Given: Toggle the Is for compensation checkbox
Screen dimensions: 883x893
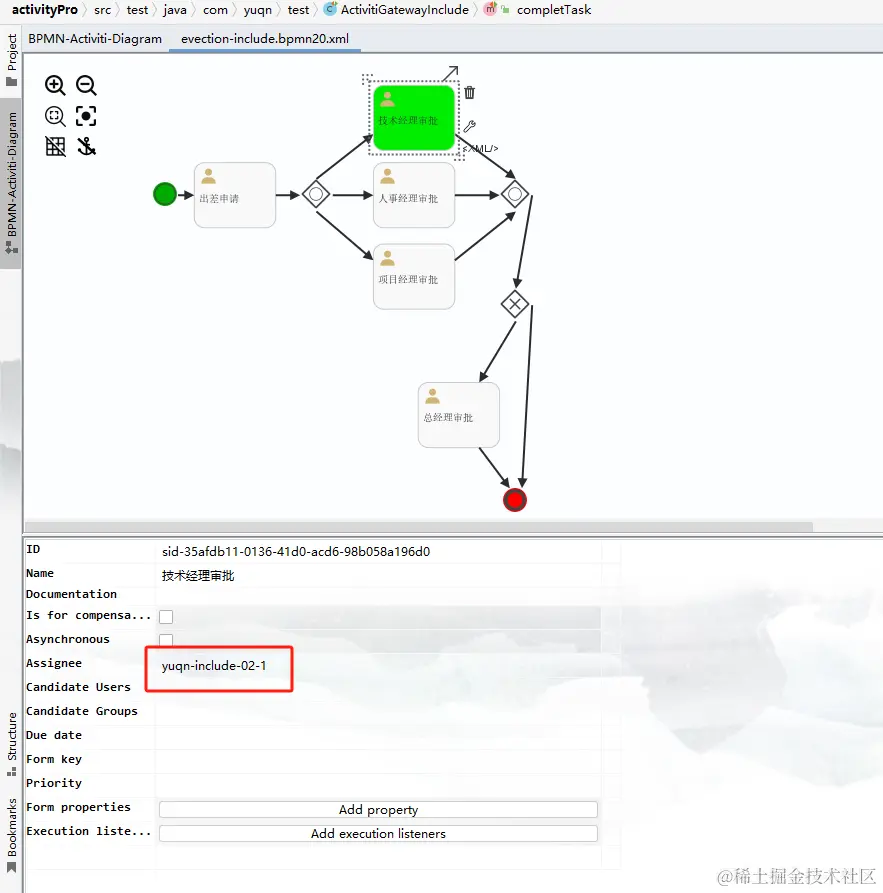Looking at the screenshot, I should coord(166,616).
